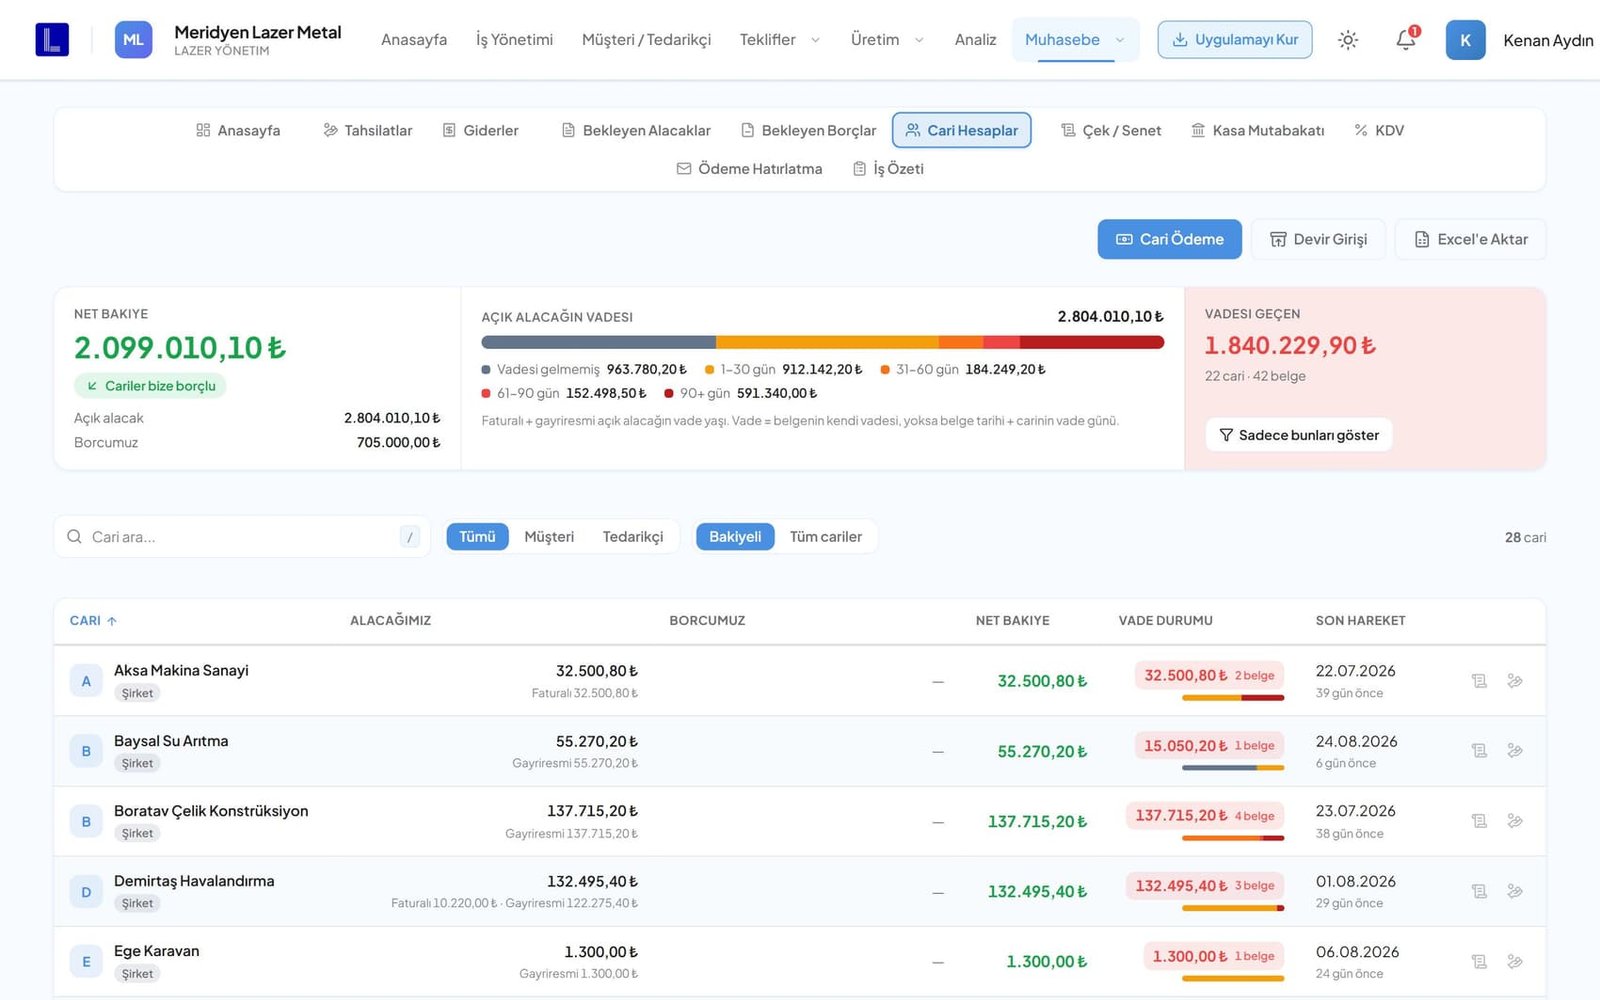
Task: Click the blue L logo icon
Action: tap(52, 40)
